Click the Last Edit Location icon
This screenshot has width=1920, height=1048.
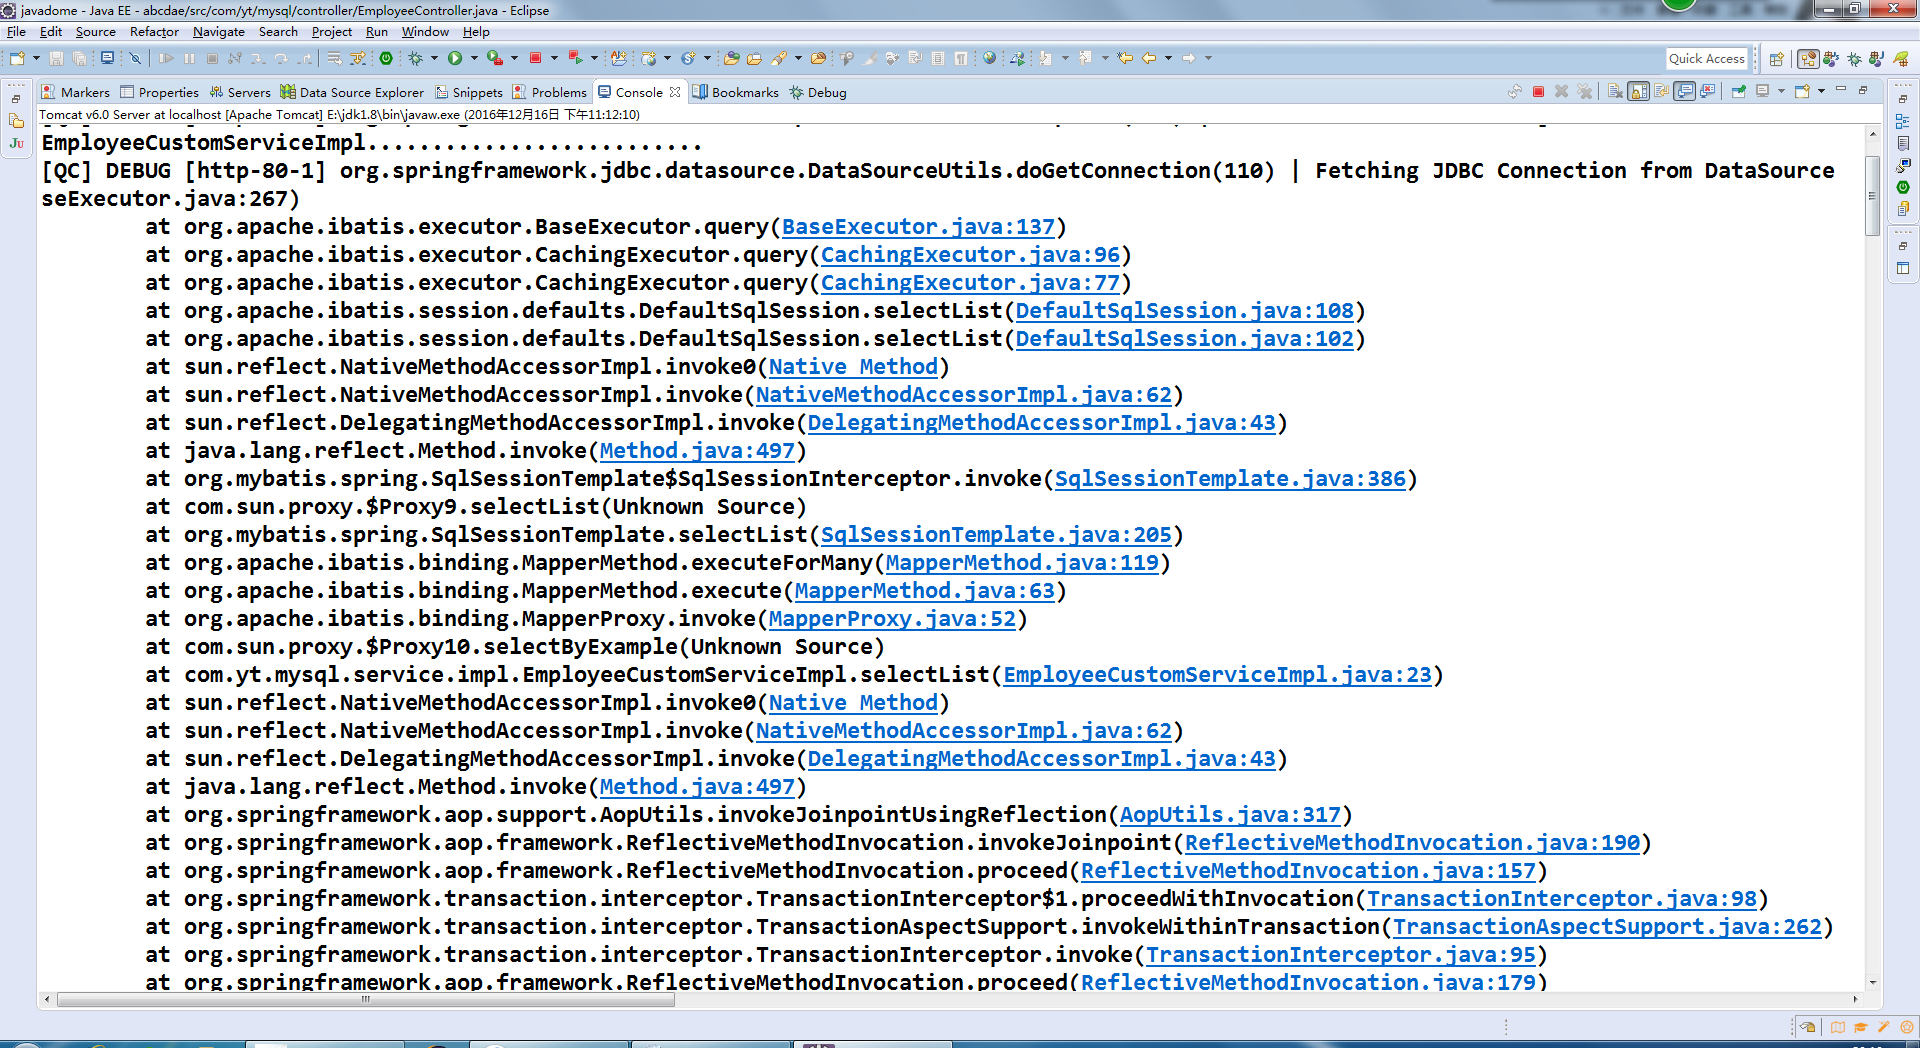click(x=1125, y=58)
